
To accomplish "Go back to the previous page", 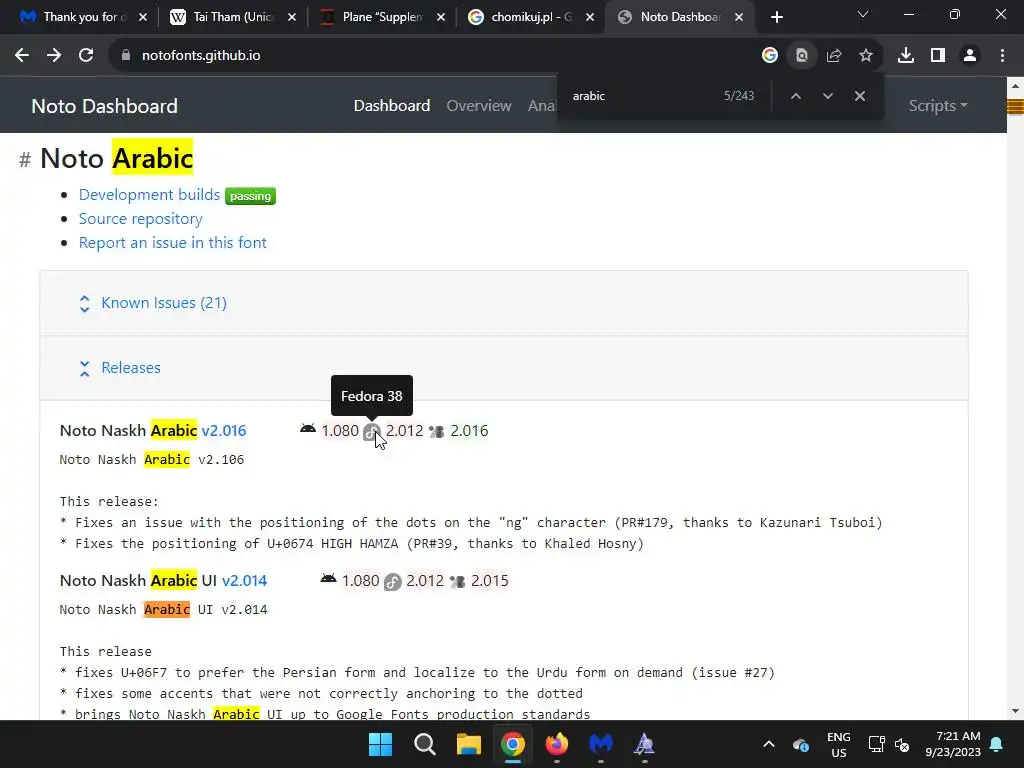I will click(22, 56).
